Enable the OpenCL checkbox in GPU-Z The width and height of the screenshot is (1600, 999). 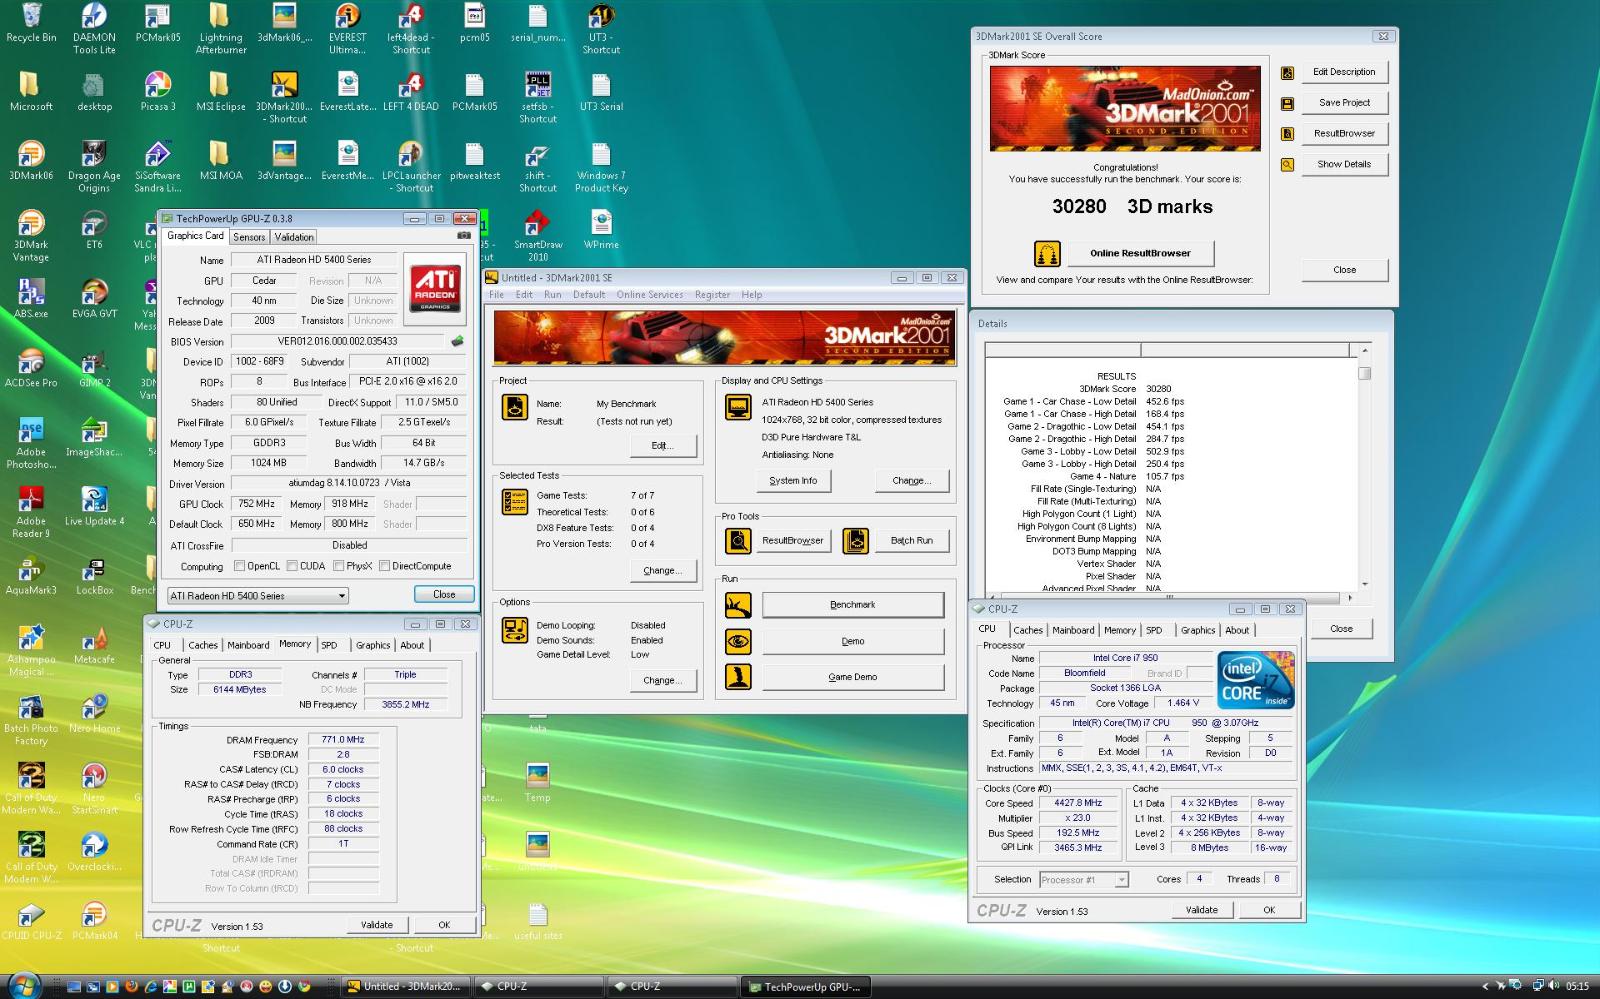pyautogui.click(x=239, y=566)
